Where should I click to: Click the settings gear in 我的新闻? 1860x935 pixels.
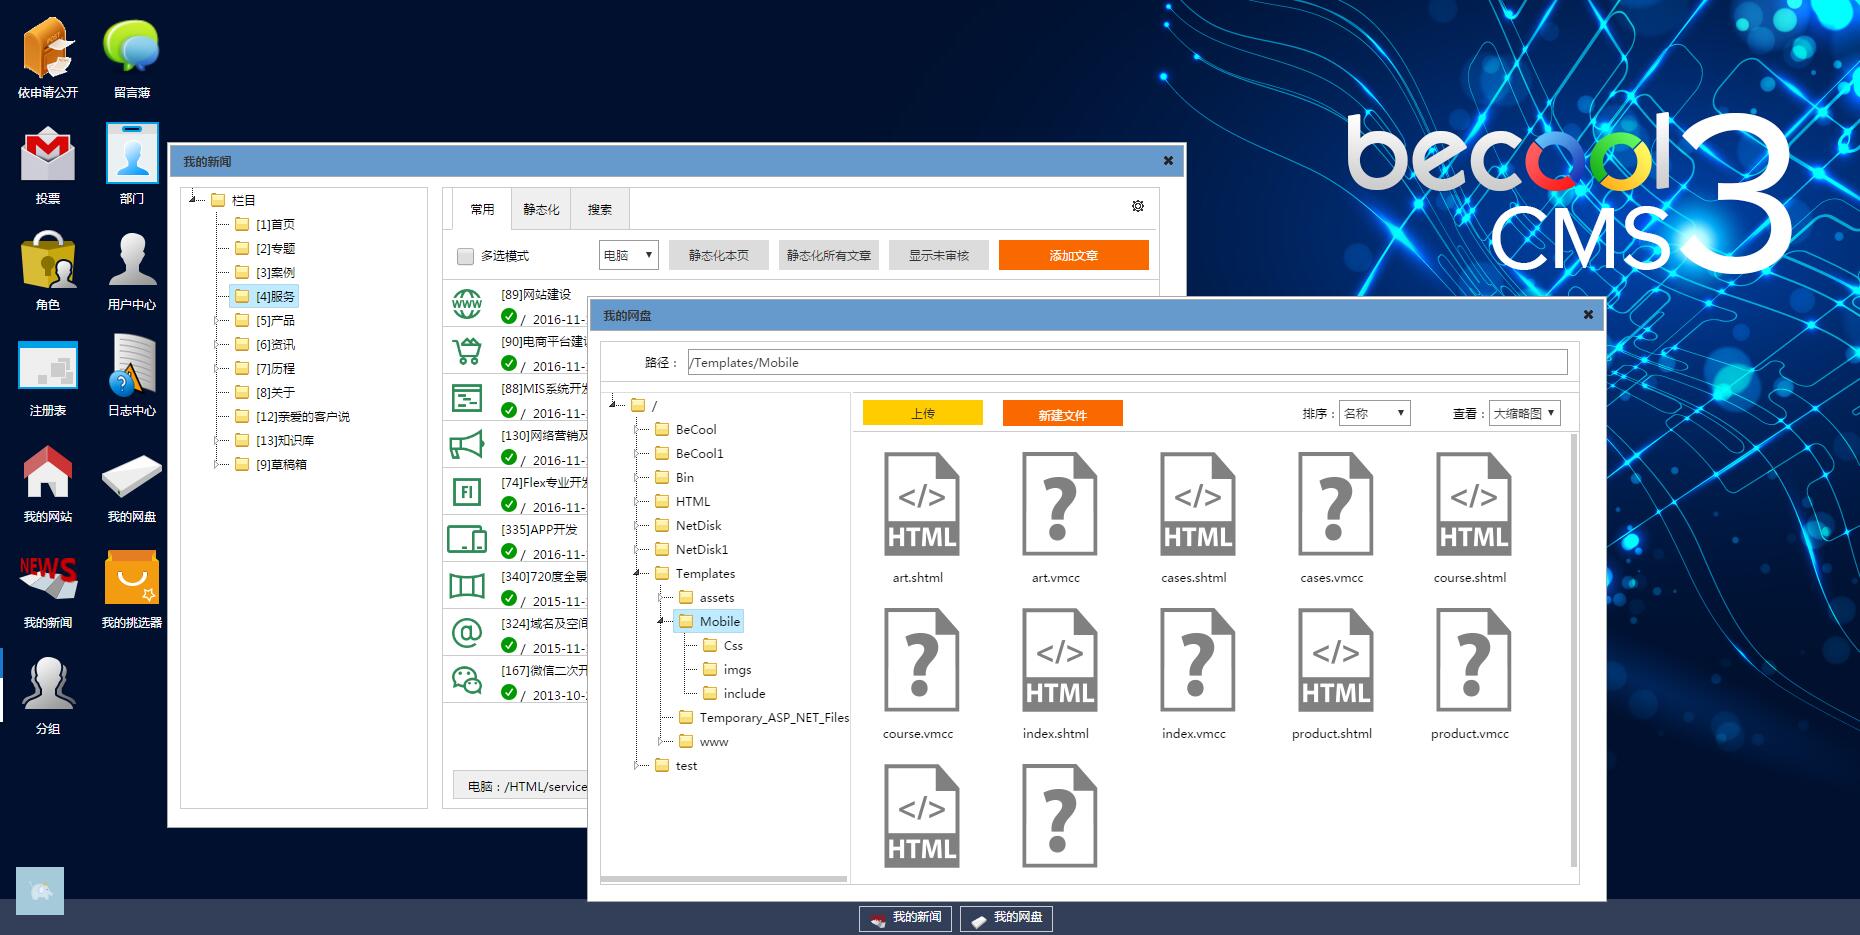[1137, 206]
